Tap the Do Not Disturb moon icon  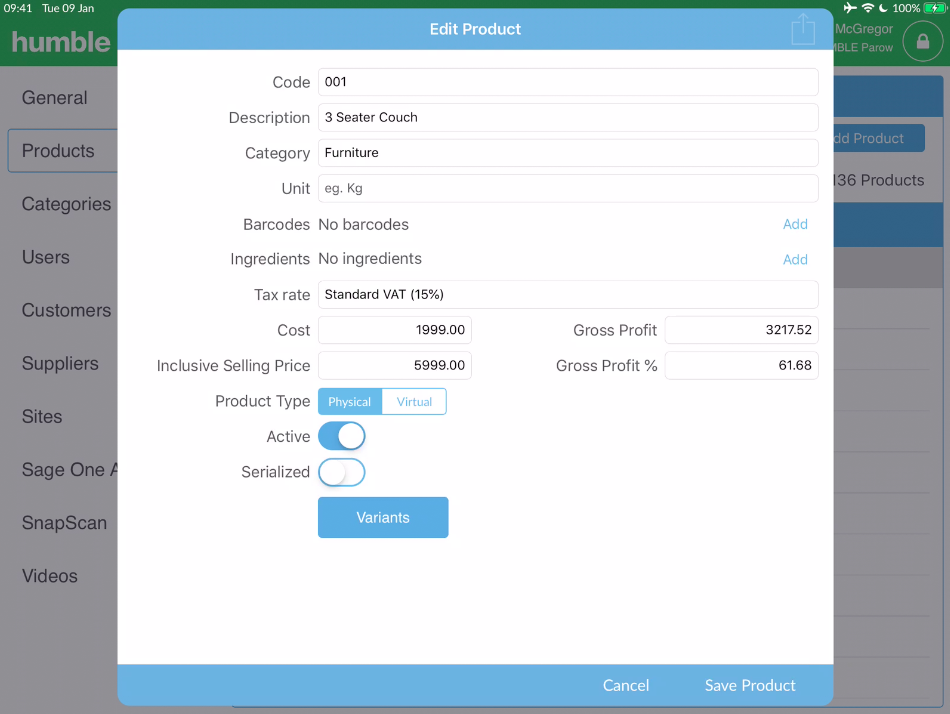pos(883,8)
